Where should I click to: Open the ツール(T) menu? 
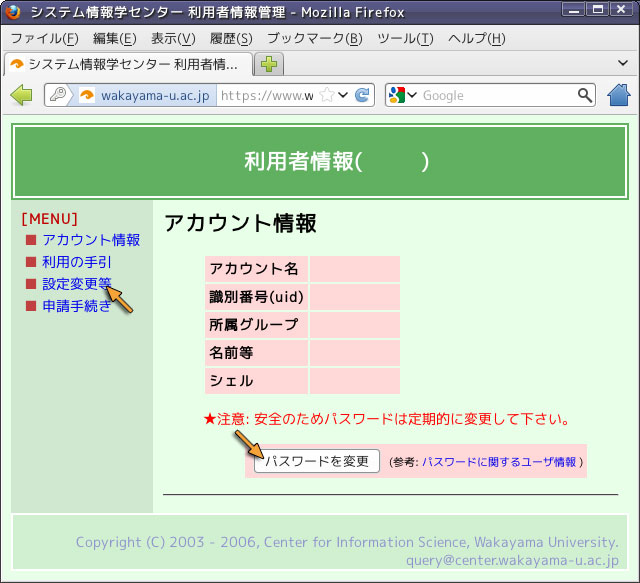pos(404,38)
